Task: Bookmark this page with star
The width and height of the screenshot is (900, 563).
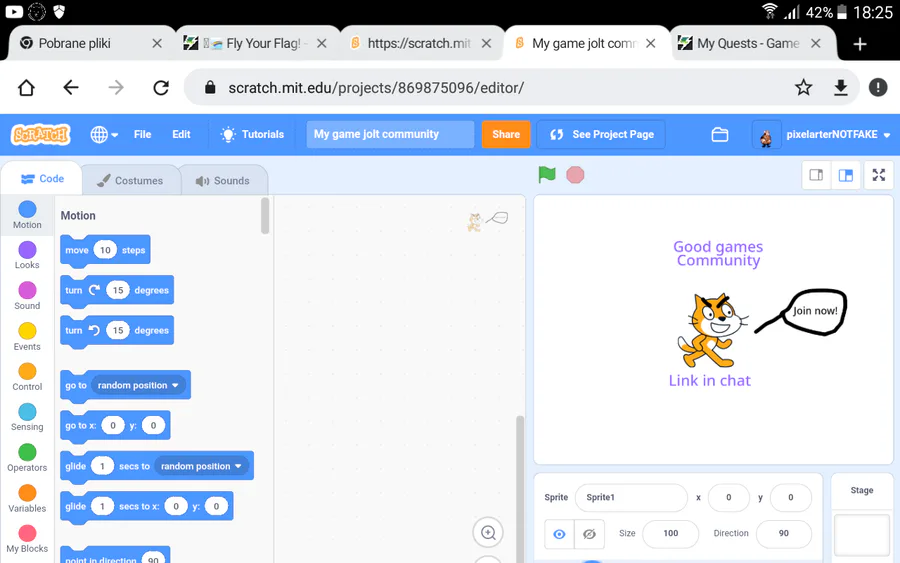Action: click(804, 88)
